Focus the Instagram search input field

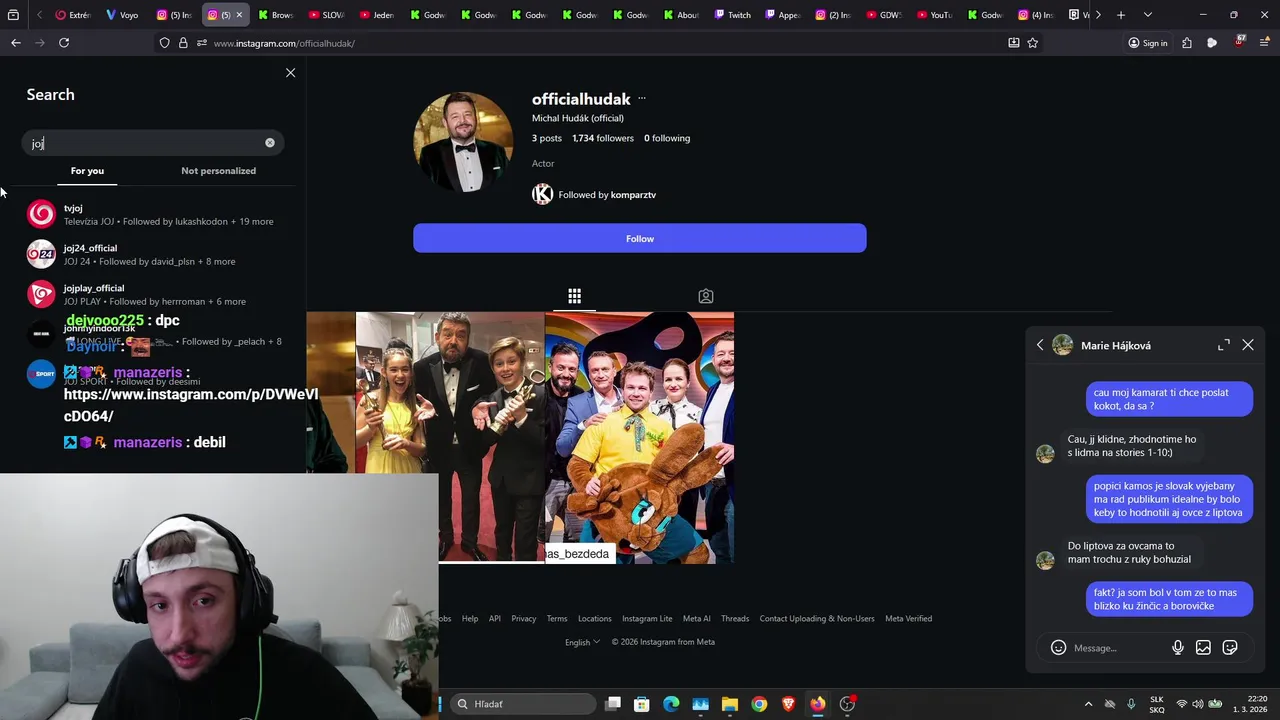click(152, 143)
